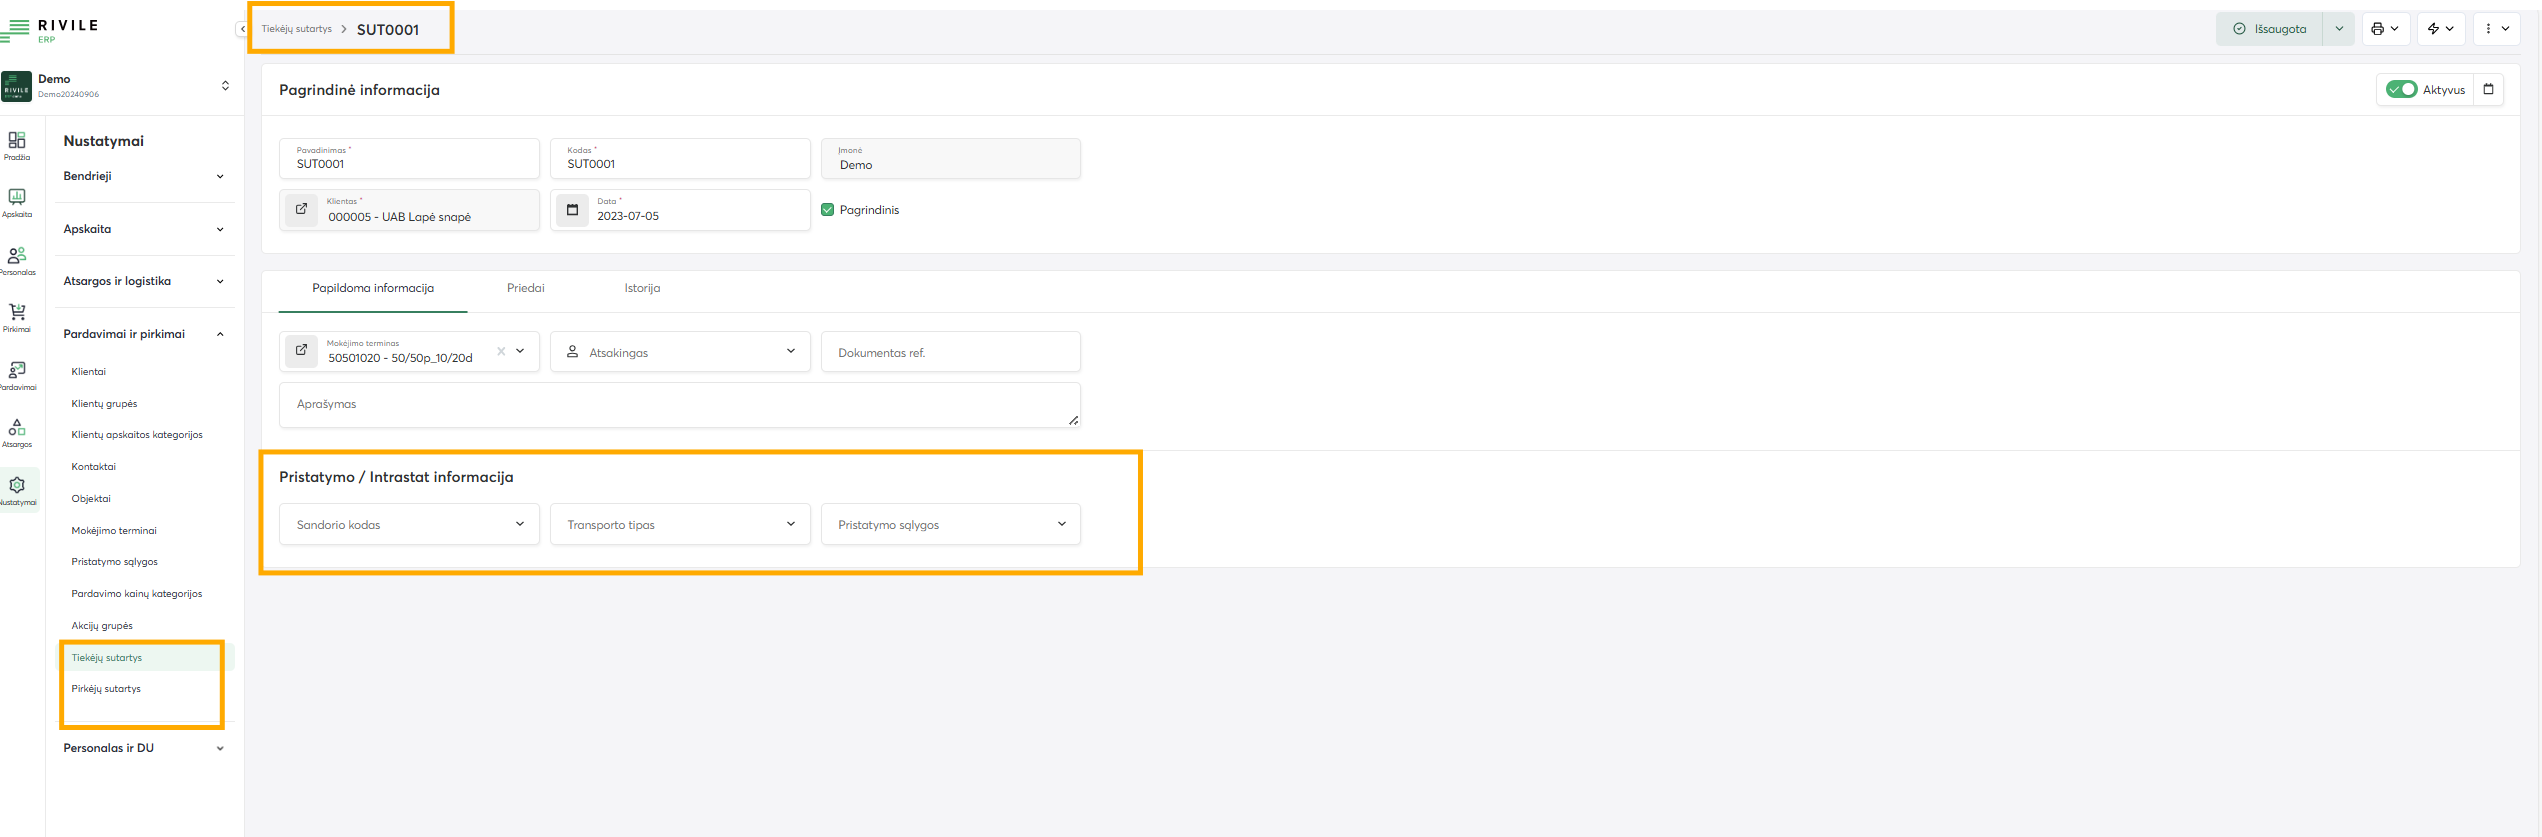Click the lightning bolt actions icon
The image size is (2542, 837).
click(2440, 29)
